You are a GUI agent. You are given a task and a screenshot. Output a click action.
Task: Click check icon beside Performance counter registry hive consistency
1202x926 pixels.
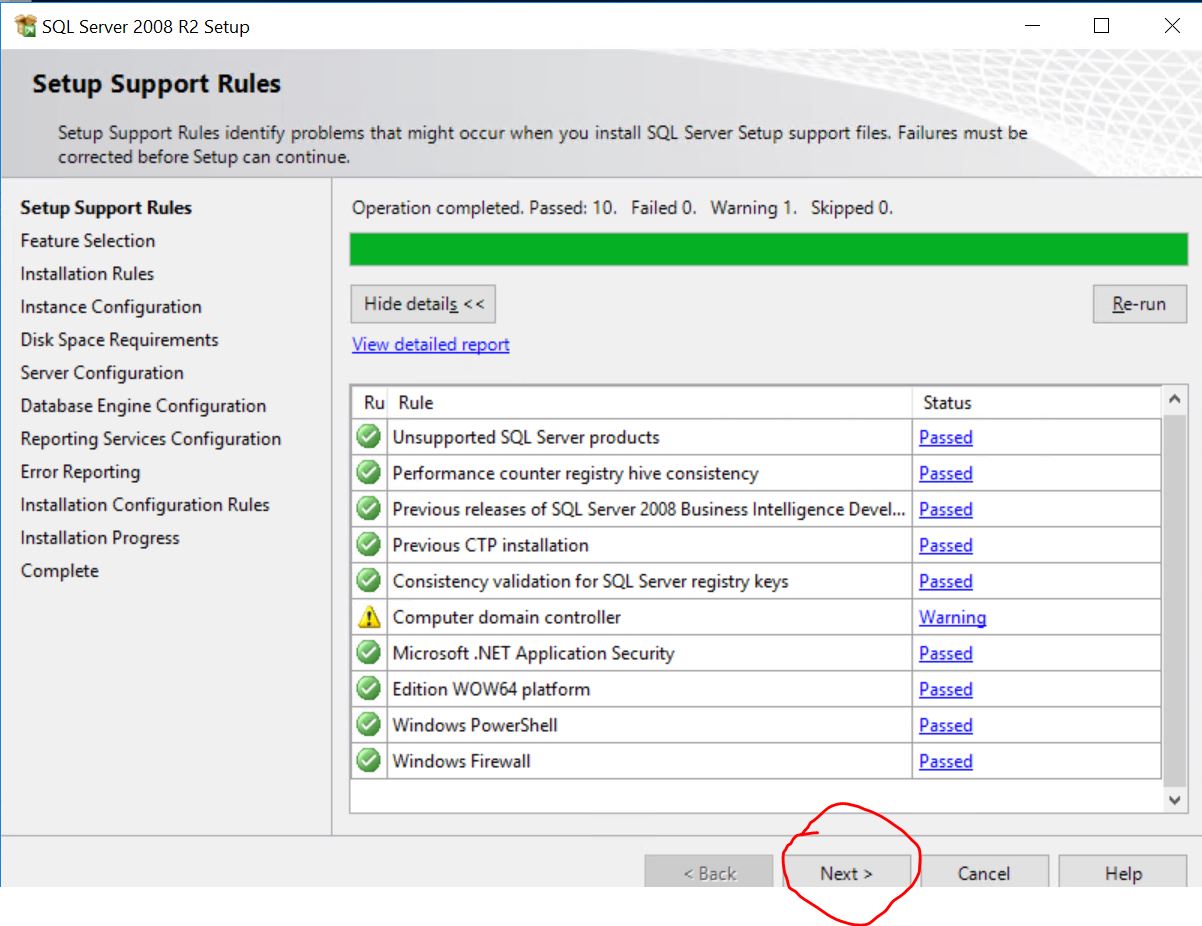click(x=369, y=473)
